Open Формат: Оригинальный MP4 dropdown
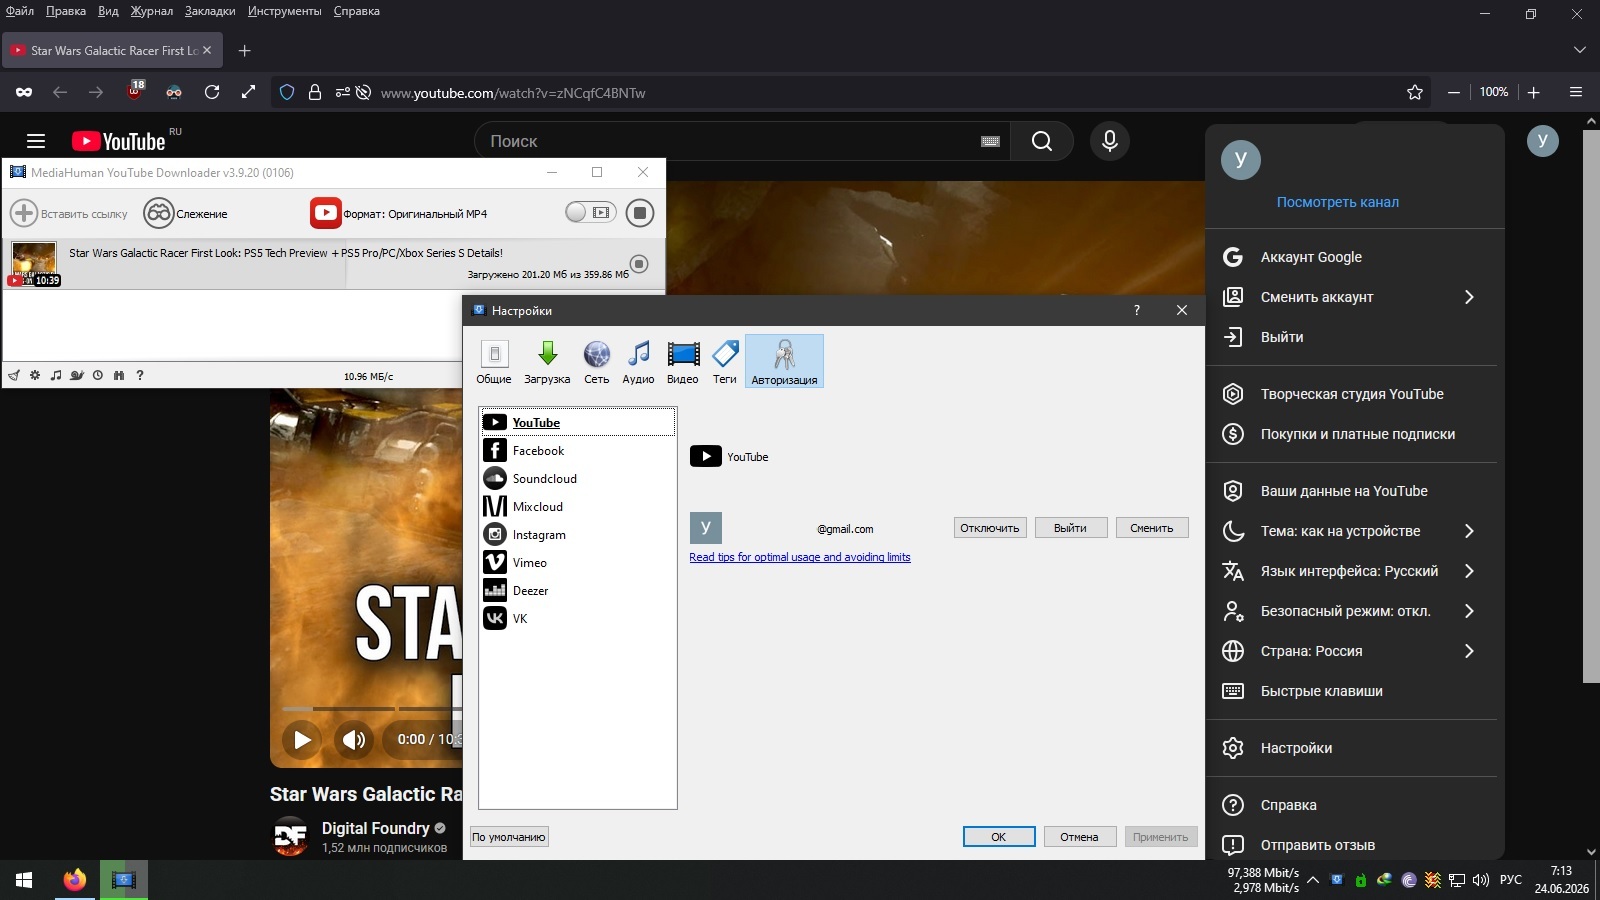 (x=399, y=213)
